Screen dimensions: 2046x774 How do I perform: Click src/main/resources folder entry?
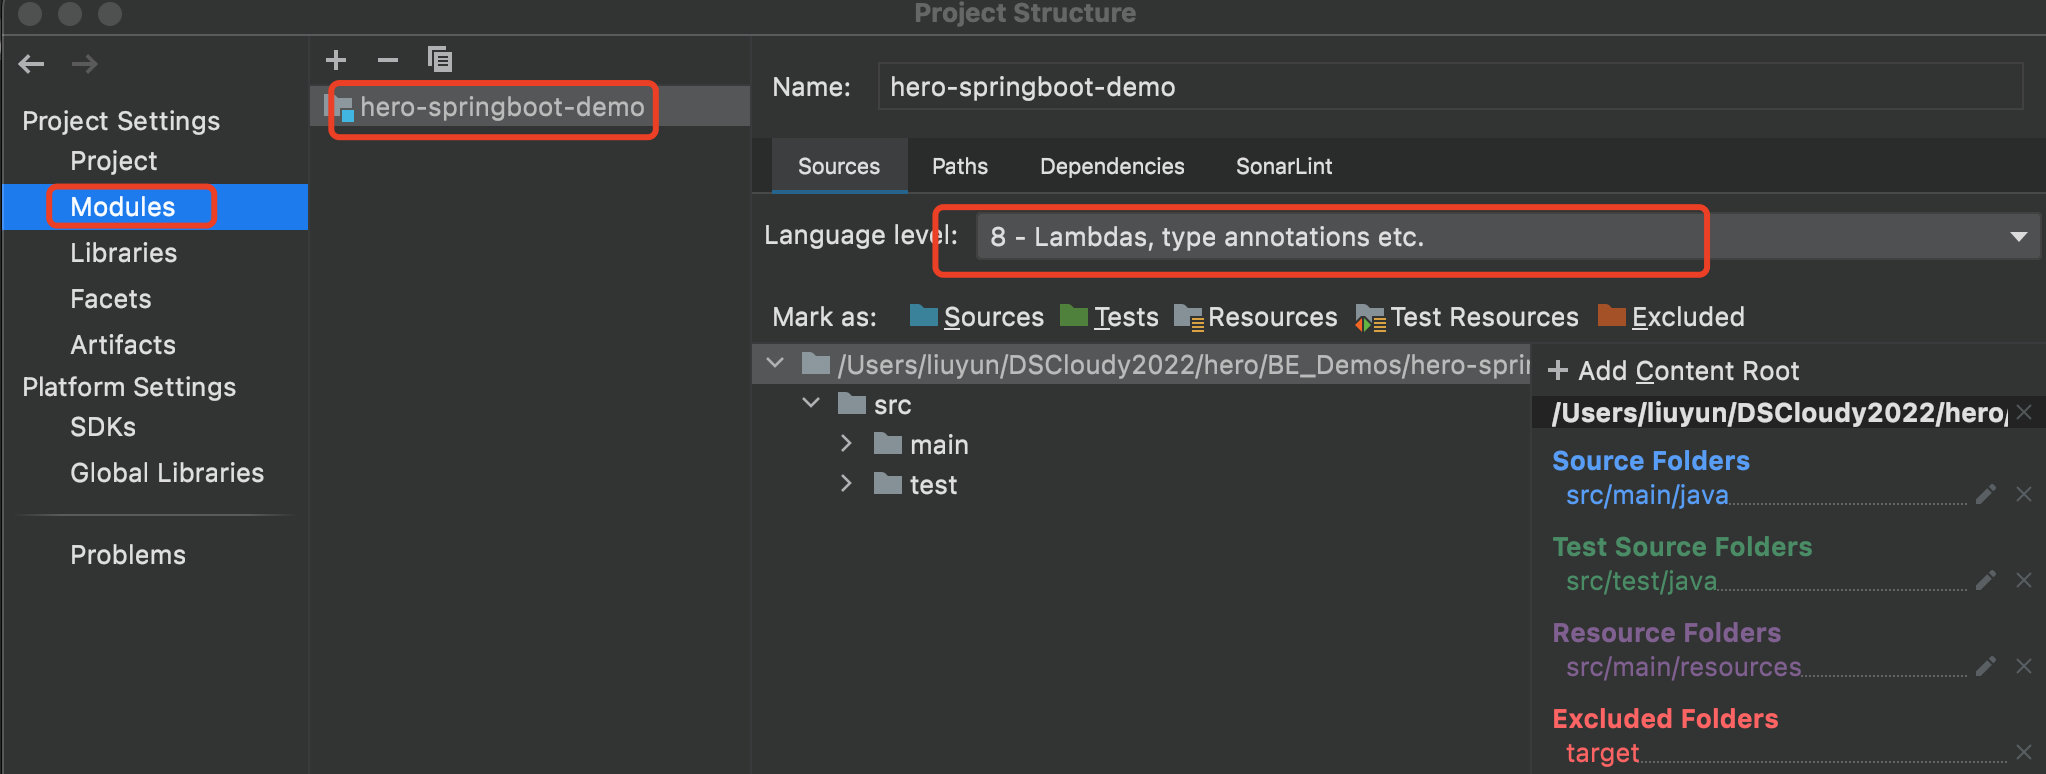1684,667
